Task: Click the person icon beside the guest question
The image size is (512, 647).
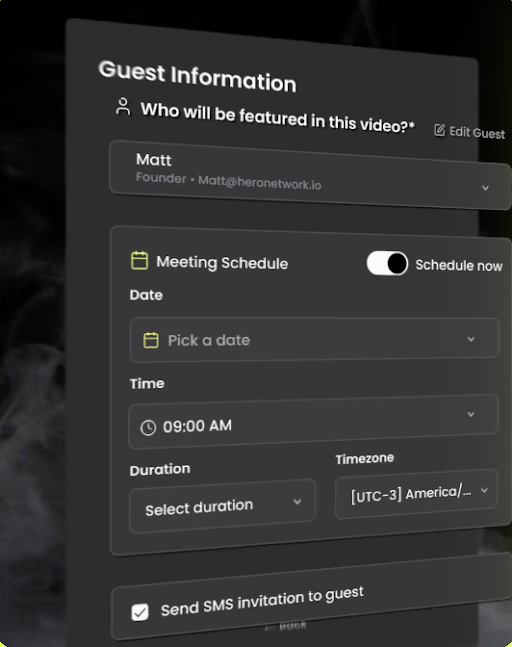Action: tap(123, 106)
